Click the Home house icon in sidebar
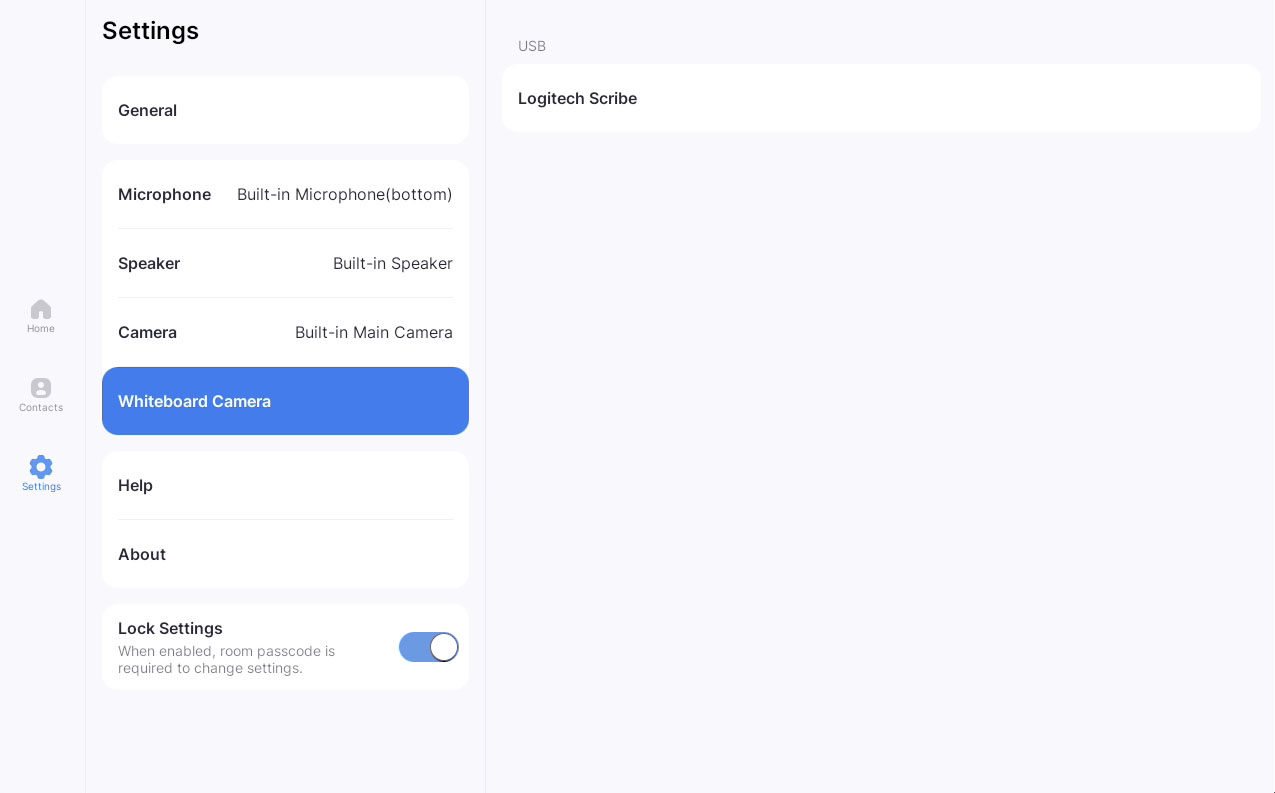The image size is (1275, 793). click(41, 309)
